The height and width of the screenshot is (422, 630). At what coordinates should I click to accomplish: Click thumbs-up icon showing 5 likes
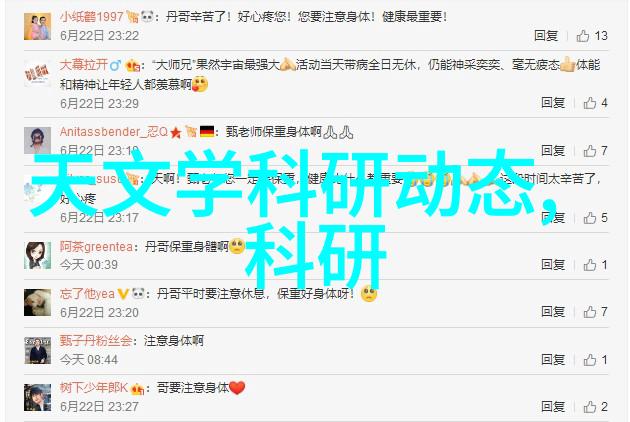(589, 217)
